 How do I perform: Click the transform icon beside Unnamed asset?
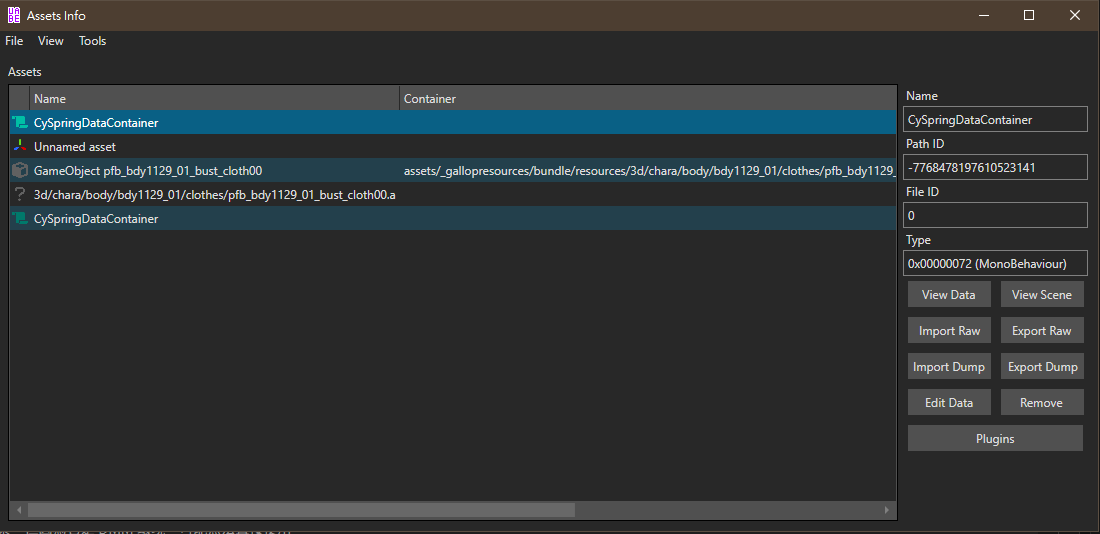pos(20,147)
